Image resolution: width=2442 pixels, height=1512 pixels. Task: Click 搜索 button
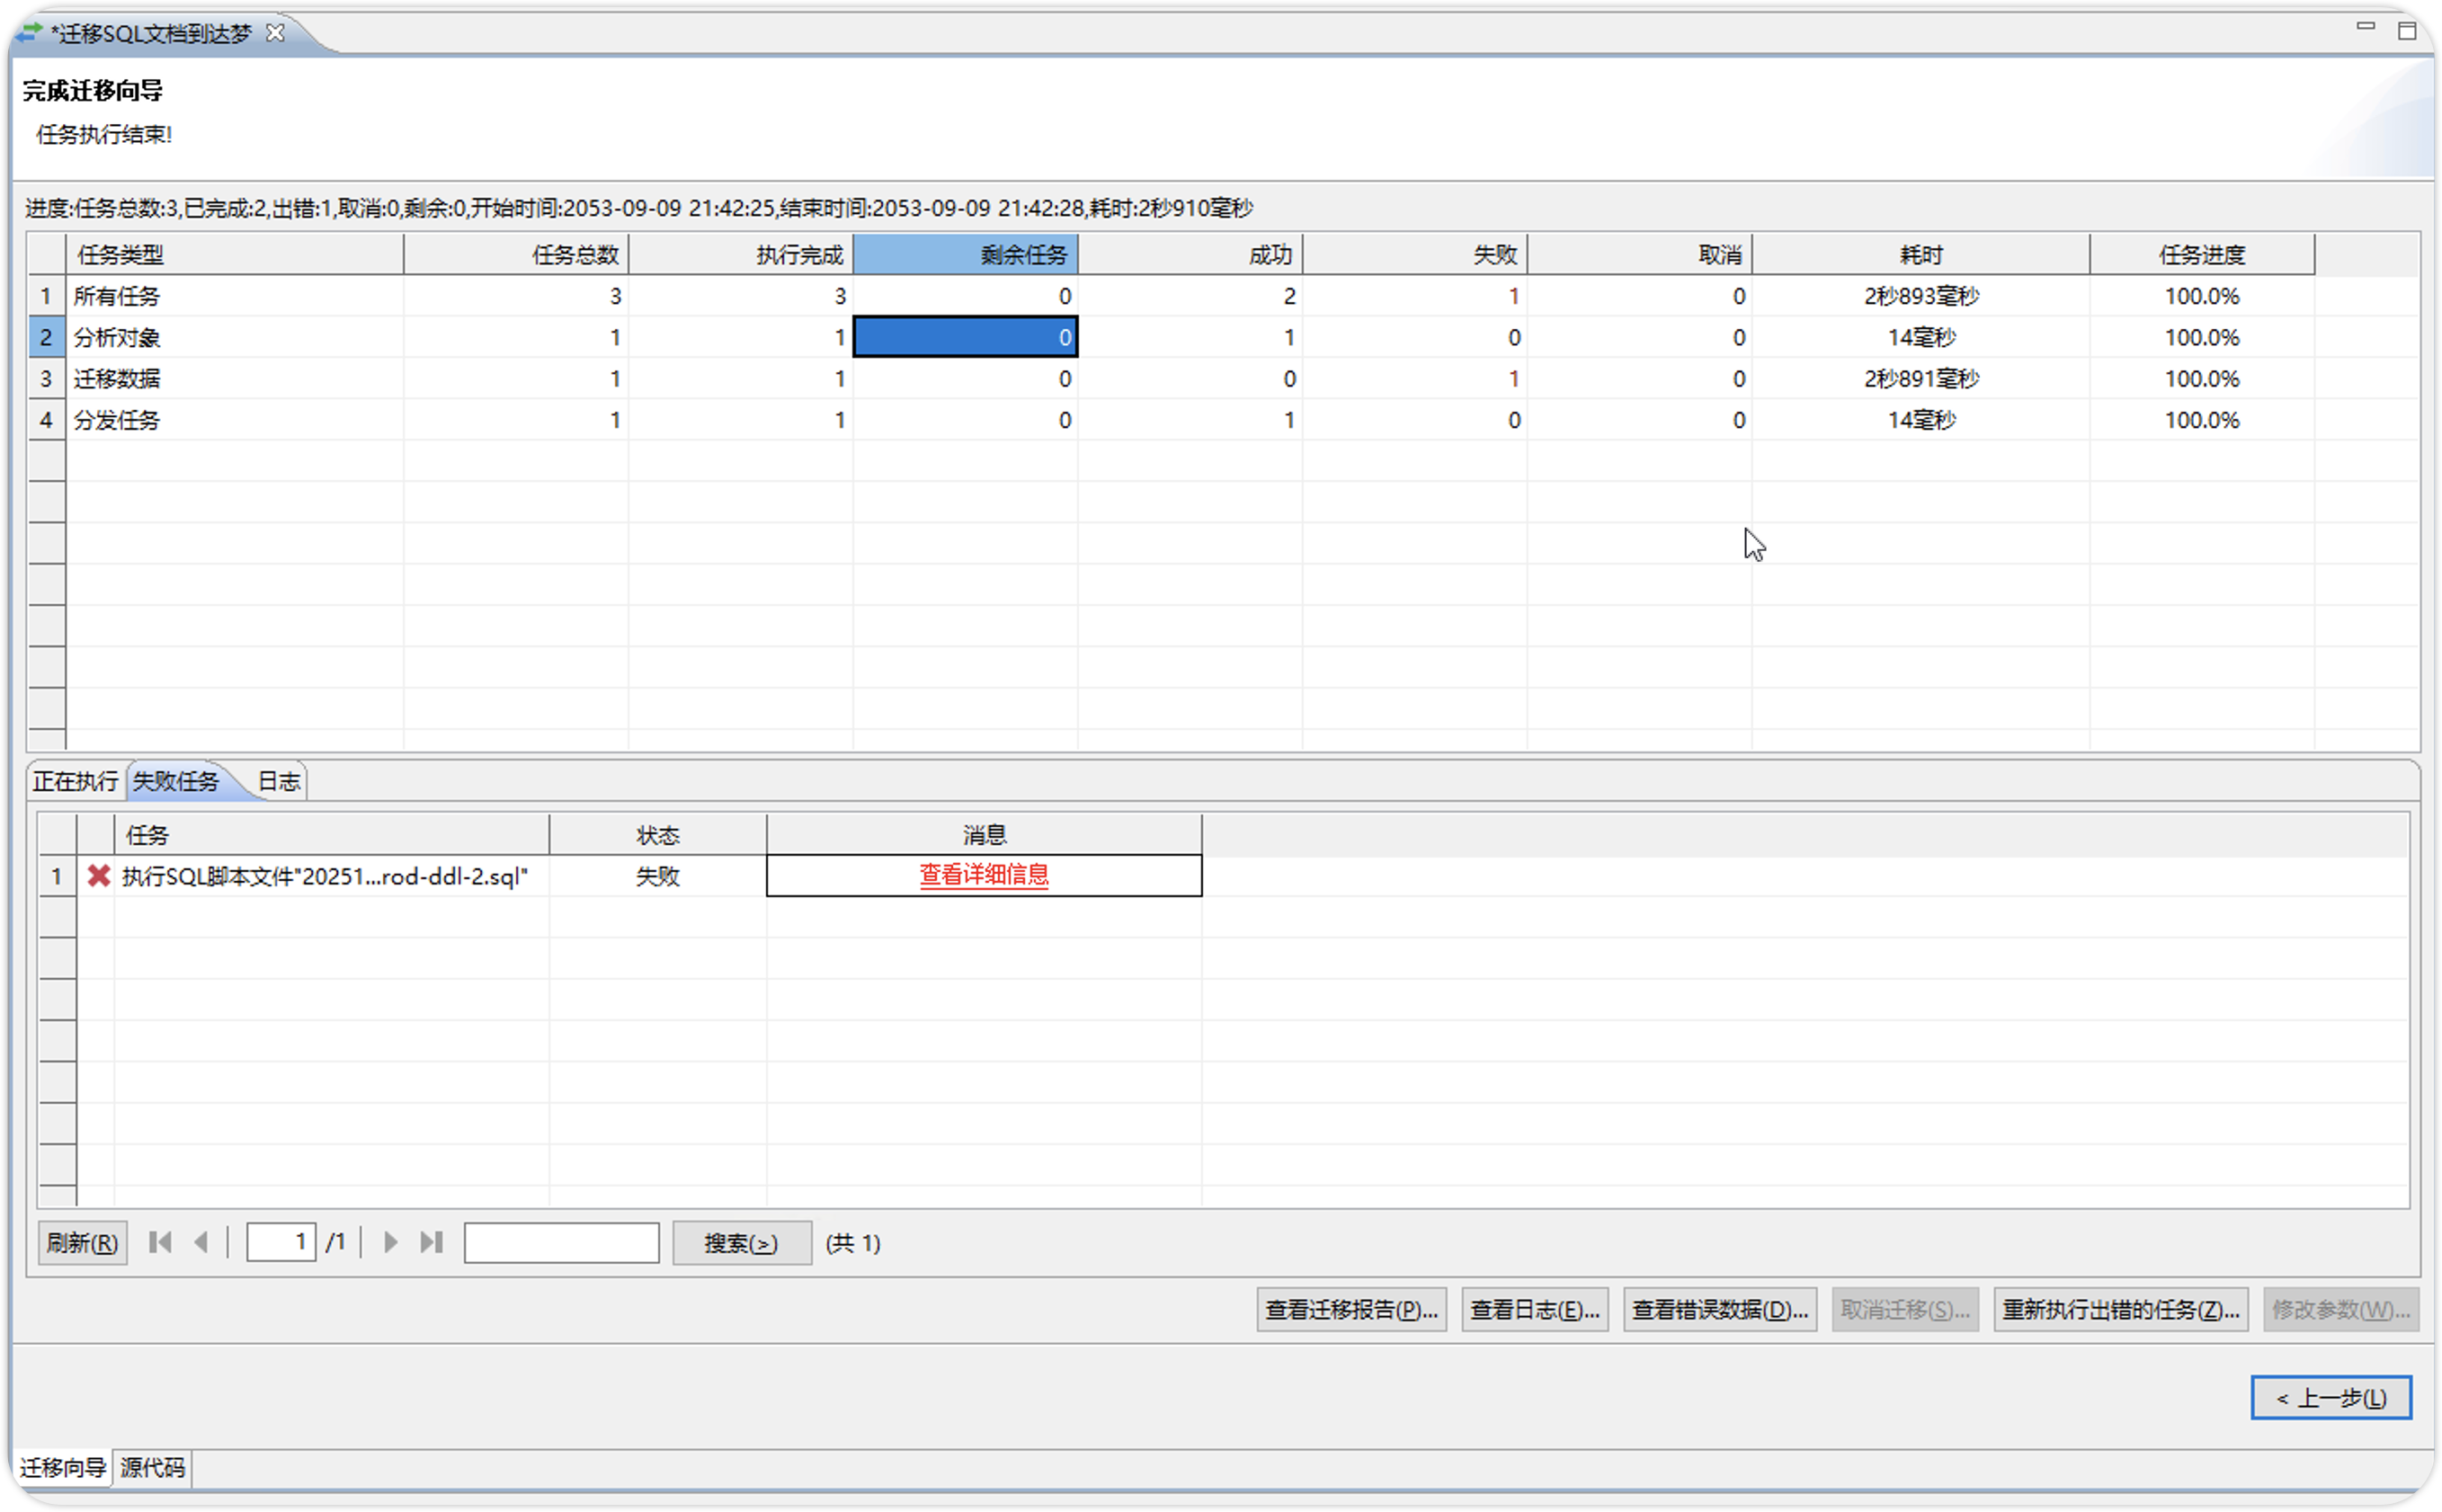point(741,1243)
